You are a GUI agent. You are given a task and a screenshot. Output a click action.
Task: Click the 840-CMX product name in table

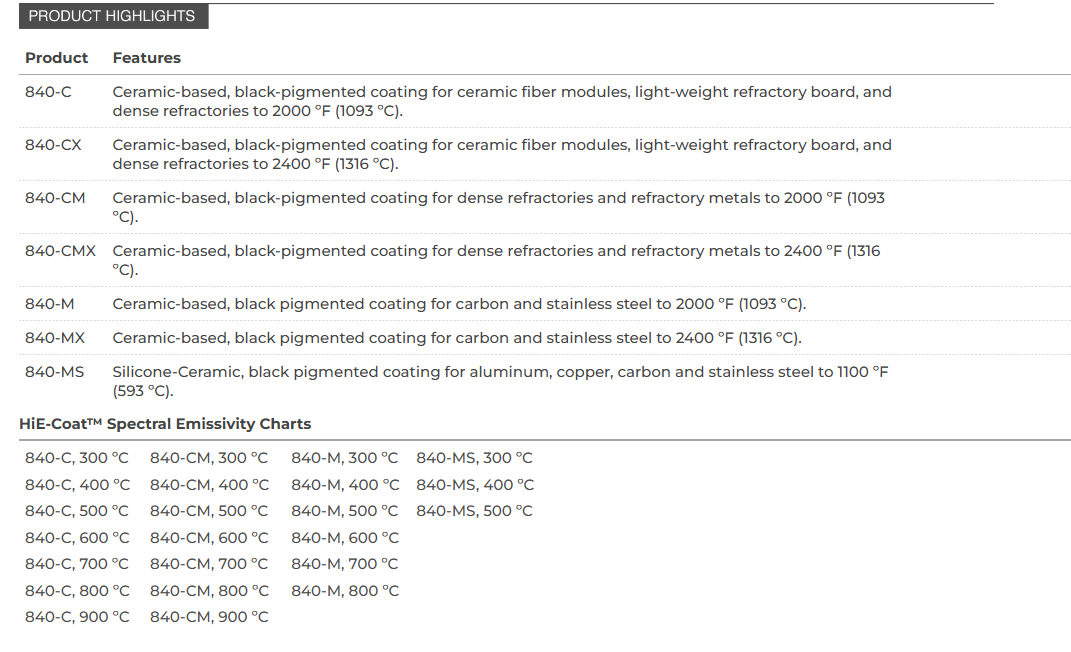click(x=60, y=251)
